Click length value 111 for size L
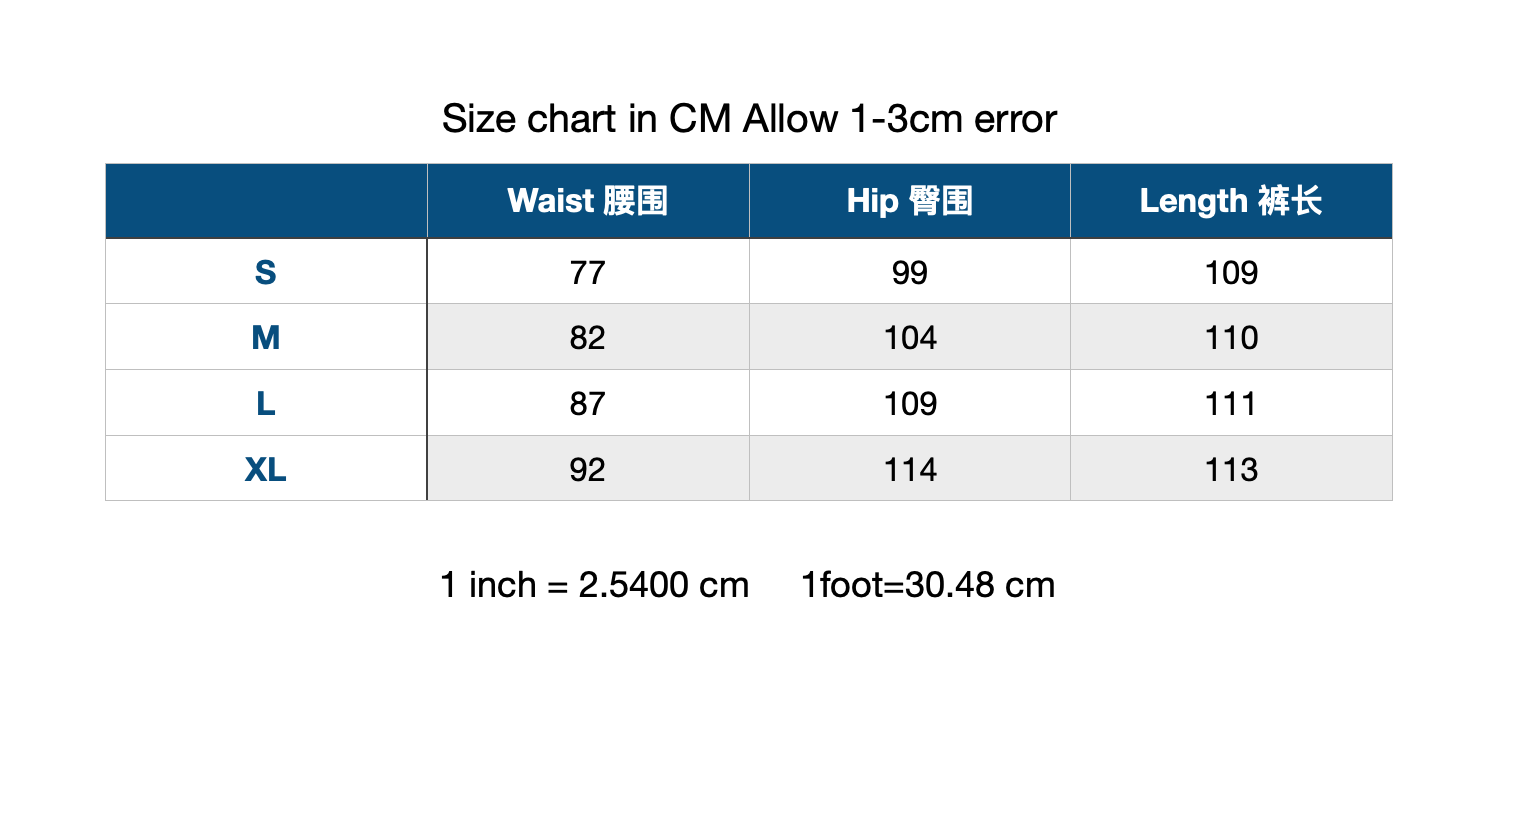Screen dimensions: 1516x816 click(x=1230, y=404)
